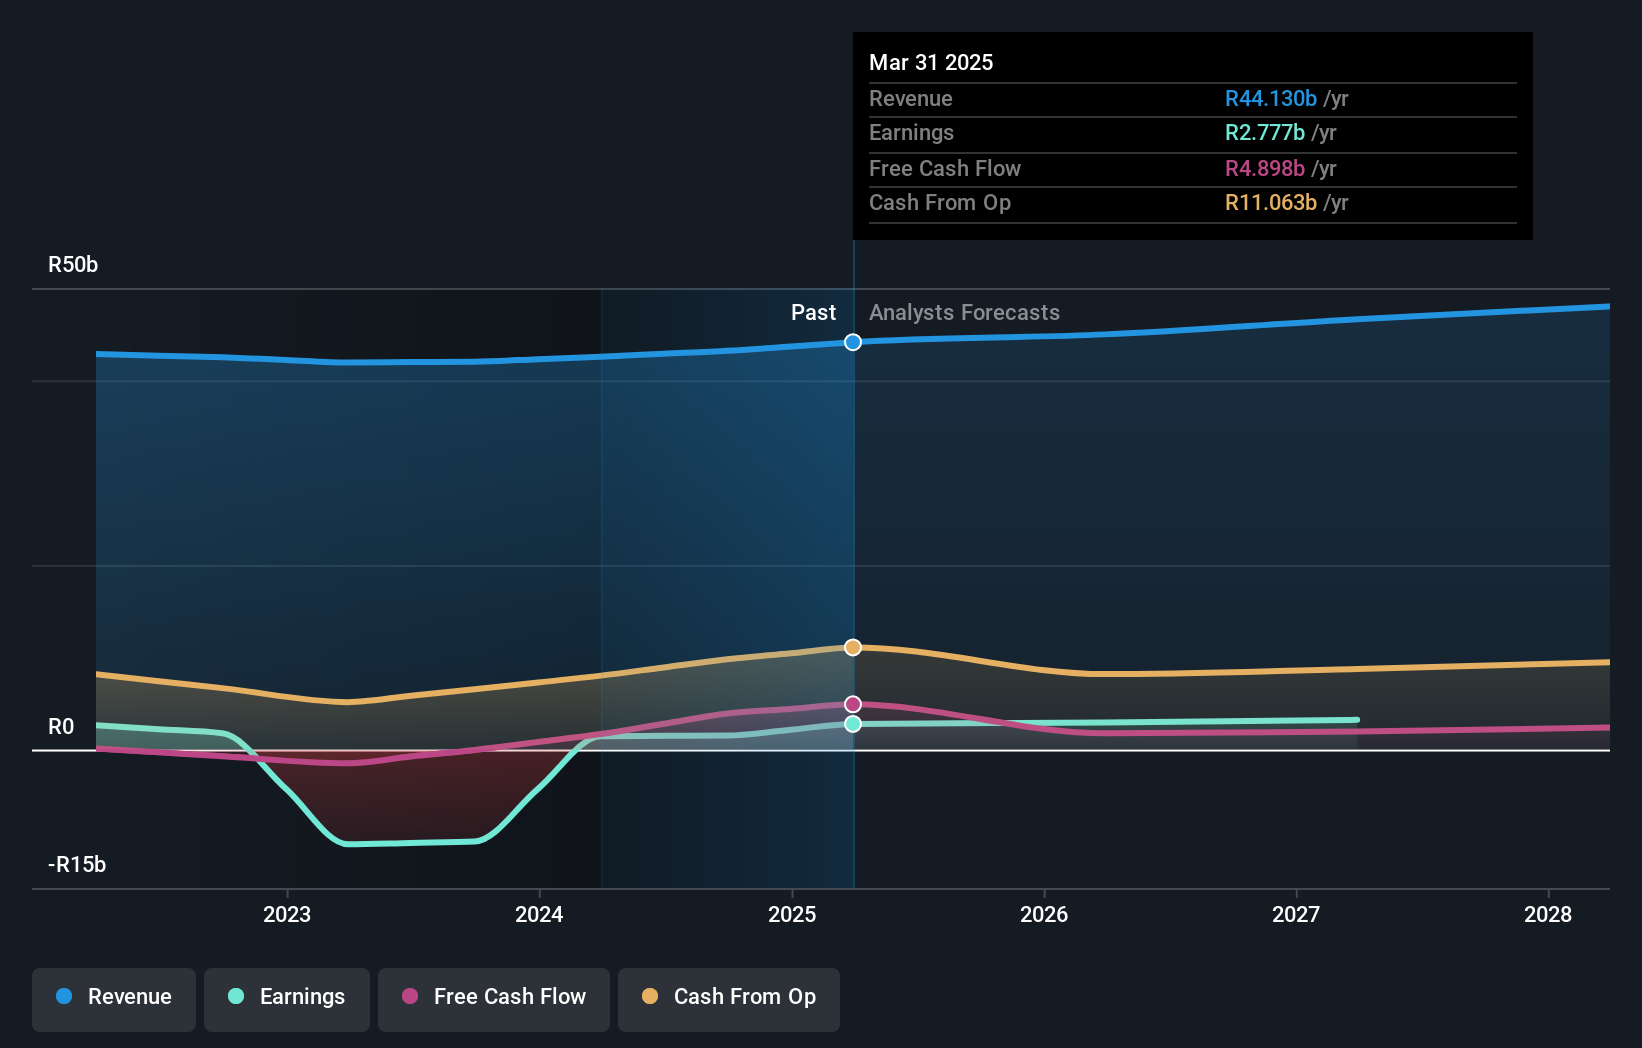
Task: Select the pink Free Cash Flow chart marker
Action: coord(852,704)
